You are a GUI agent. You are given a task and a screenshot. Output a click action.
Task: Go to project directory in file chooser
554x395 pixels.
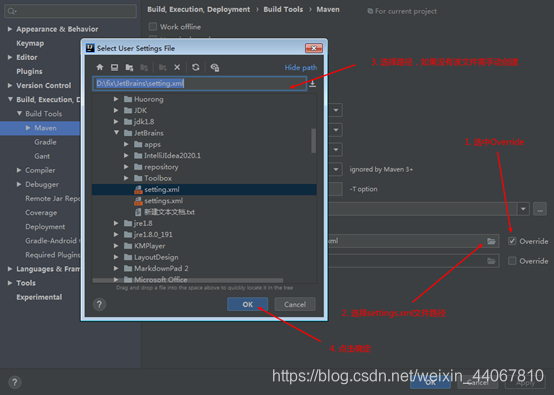pos(129,67)
